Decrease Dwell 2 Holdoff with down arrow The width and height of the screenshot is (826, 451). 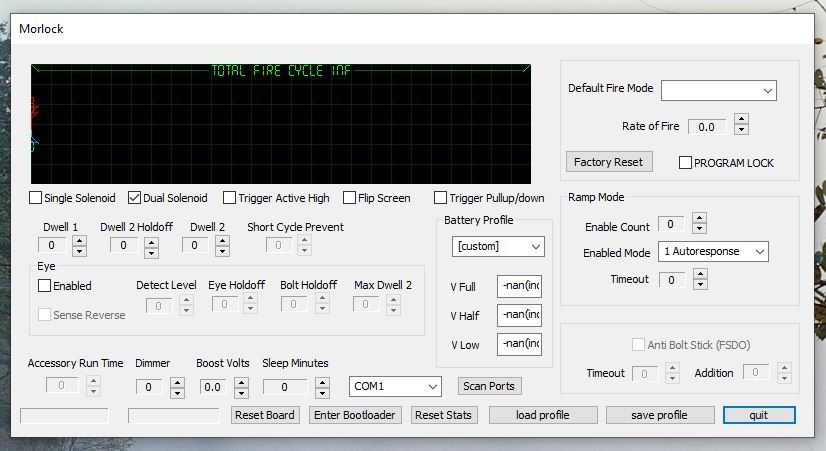point(152,252)
